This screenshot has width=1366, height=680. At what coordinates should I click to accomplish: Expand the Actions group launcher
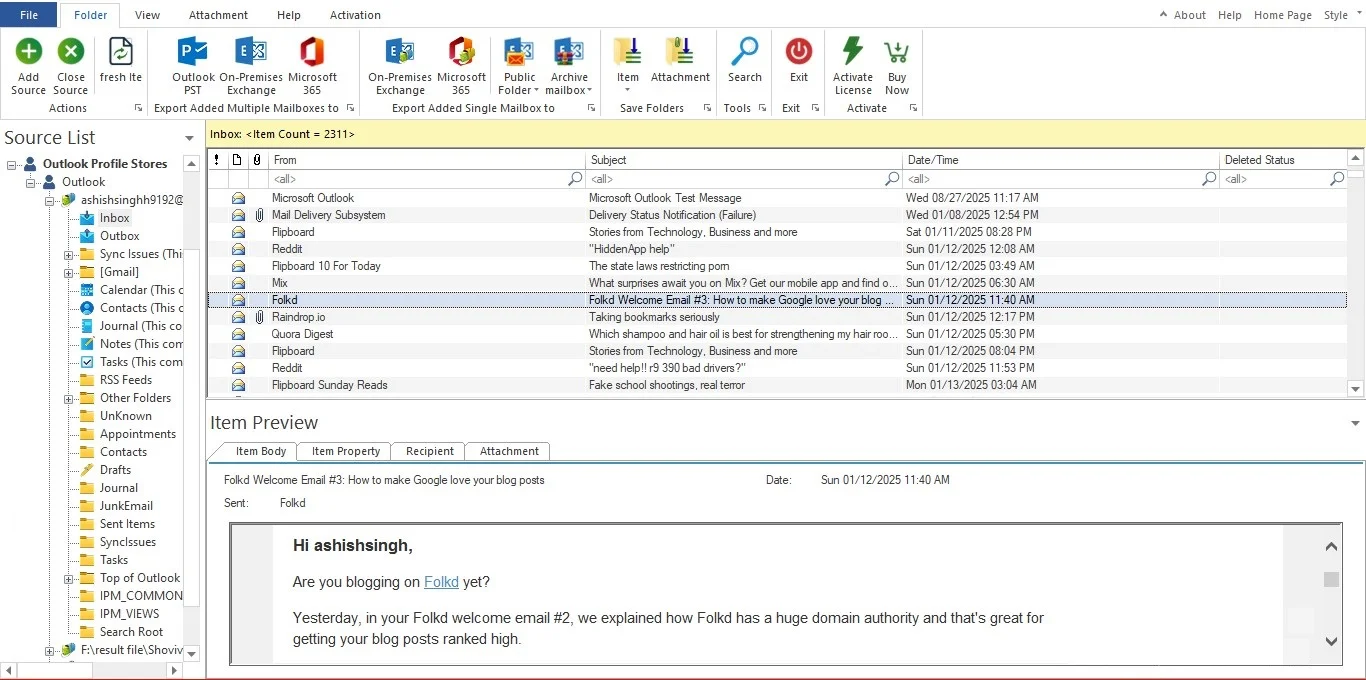(138, 108)
